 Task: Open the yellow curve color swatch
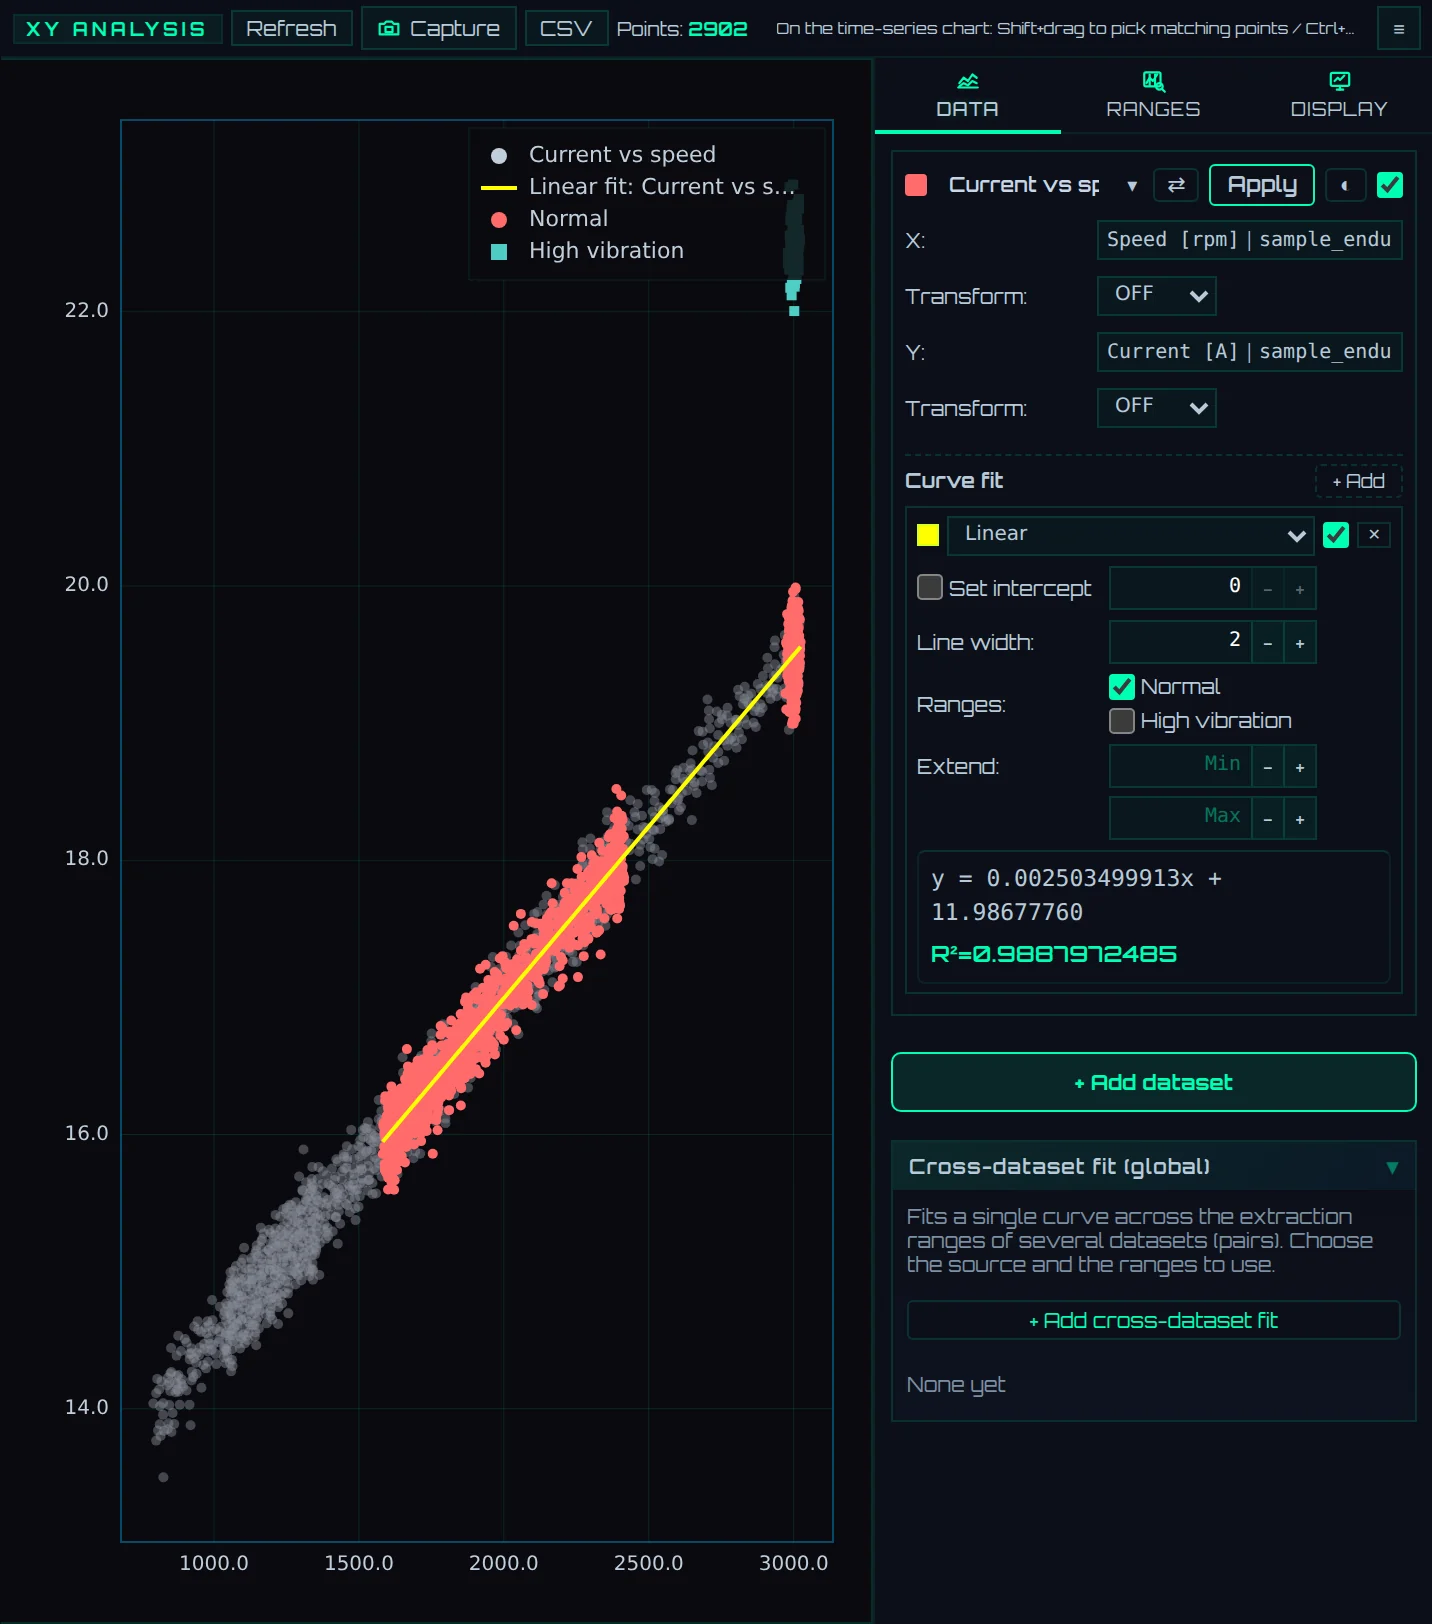tap(928, 535)
